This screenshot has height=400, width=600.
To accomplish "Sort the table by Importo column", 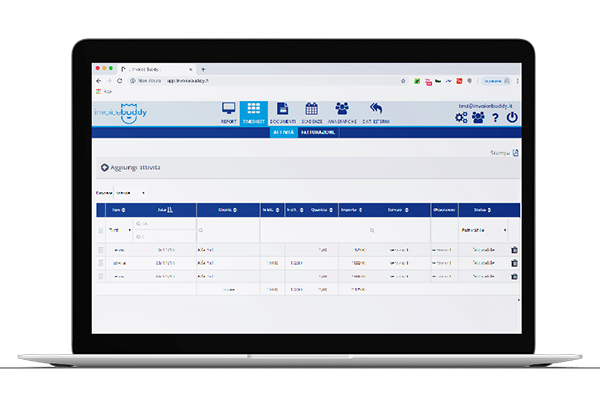I will pos(360,210).
